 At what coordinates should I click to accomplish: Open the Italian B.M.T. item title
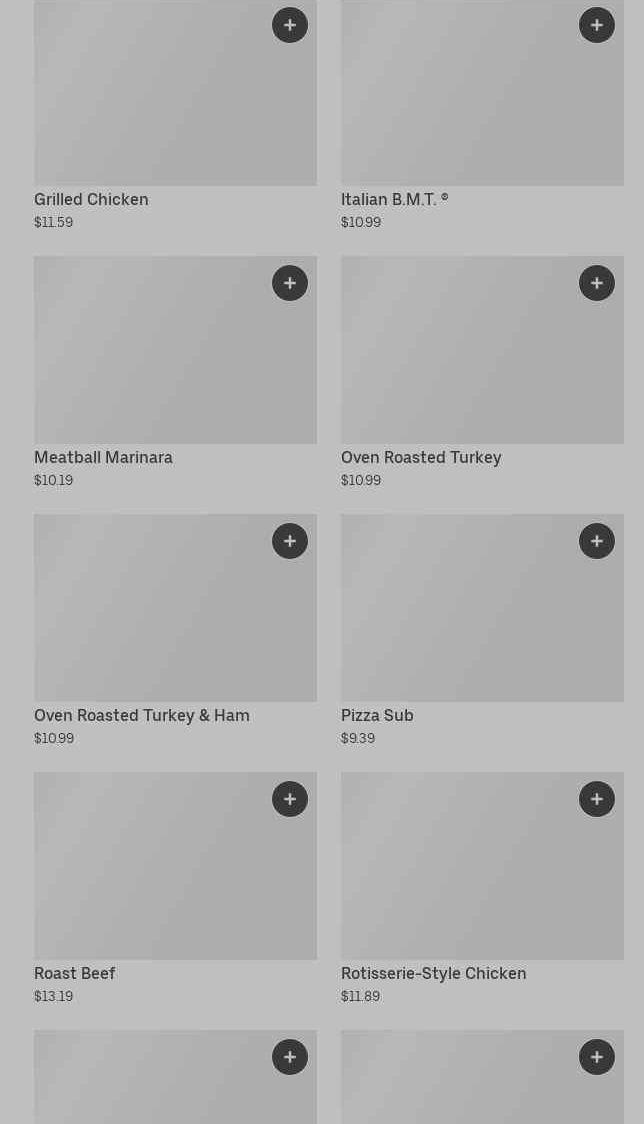(394, 199)
